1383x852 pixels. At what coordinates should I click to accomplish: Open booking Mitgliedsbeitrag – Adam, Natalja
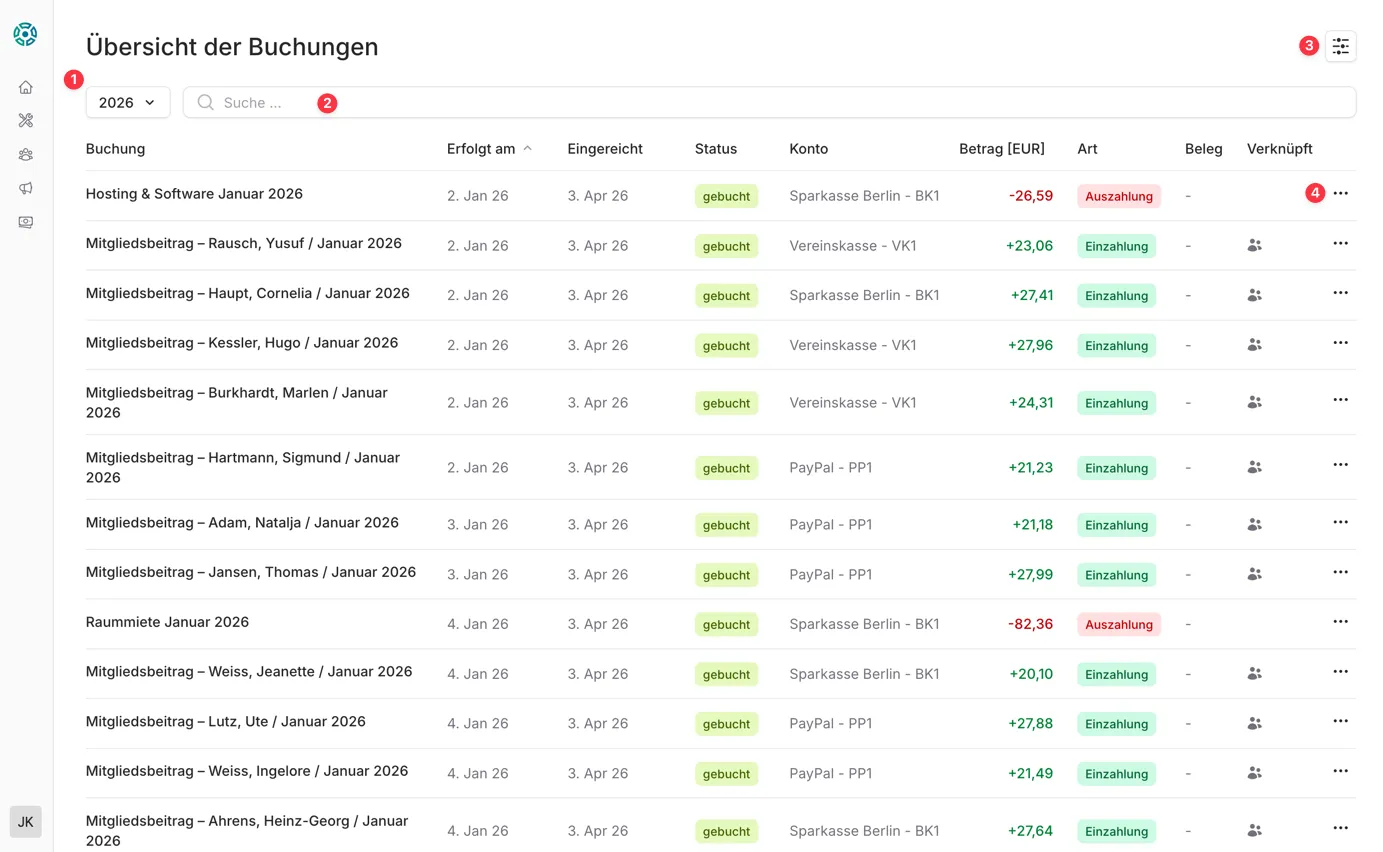242,523
